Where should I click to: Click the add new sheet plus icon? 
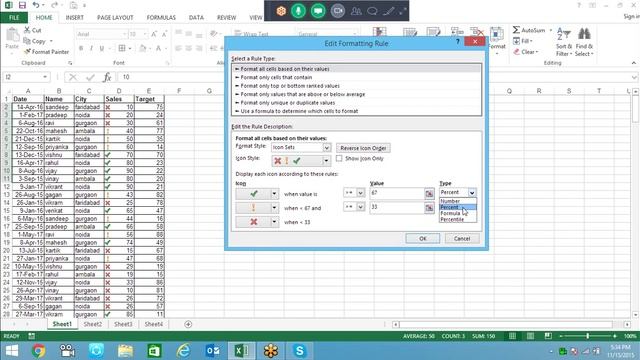click(x=188, y=324)
